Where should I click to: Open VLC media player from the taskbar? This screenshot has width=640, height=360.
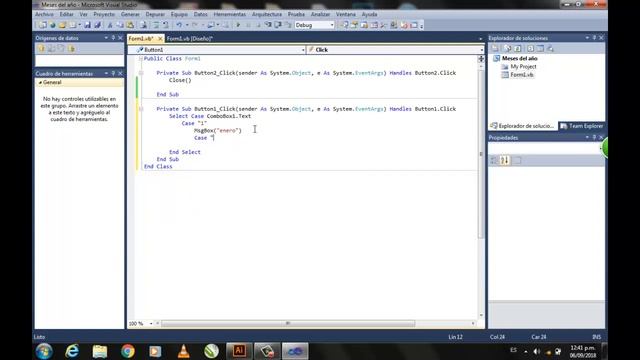click(184, 351)
